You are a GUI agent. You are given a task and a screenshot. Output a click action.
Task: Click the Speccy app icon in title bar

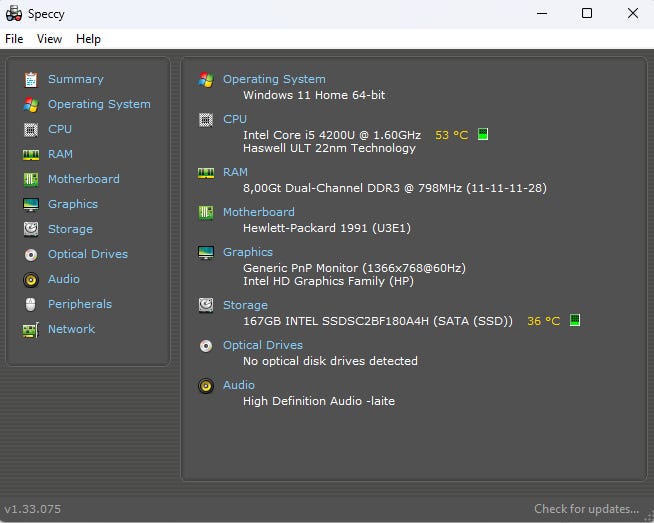click(x=14, y=13)
